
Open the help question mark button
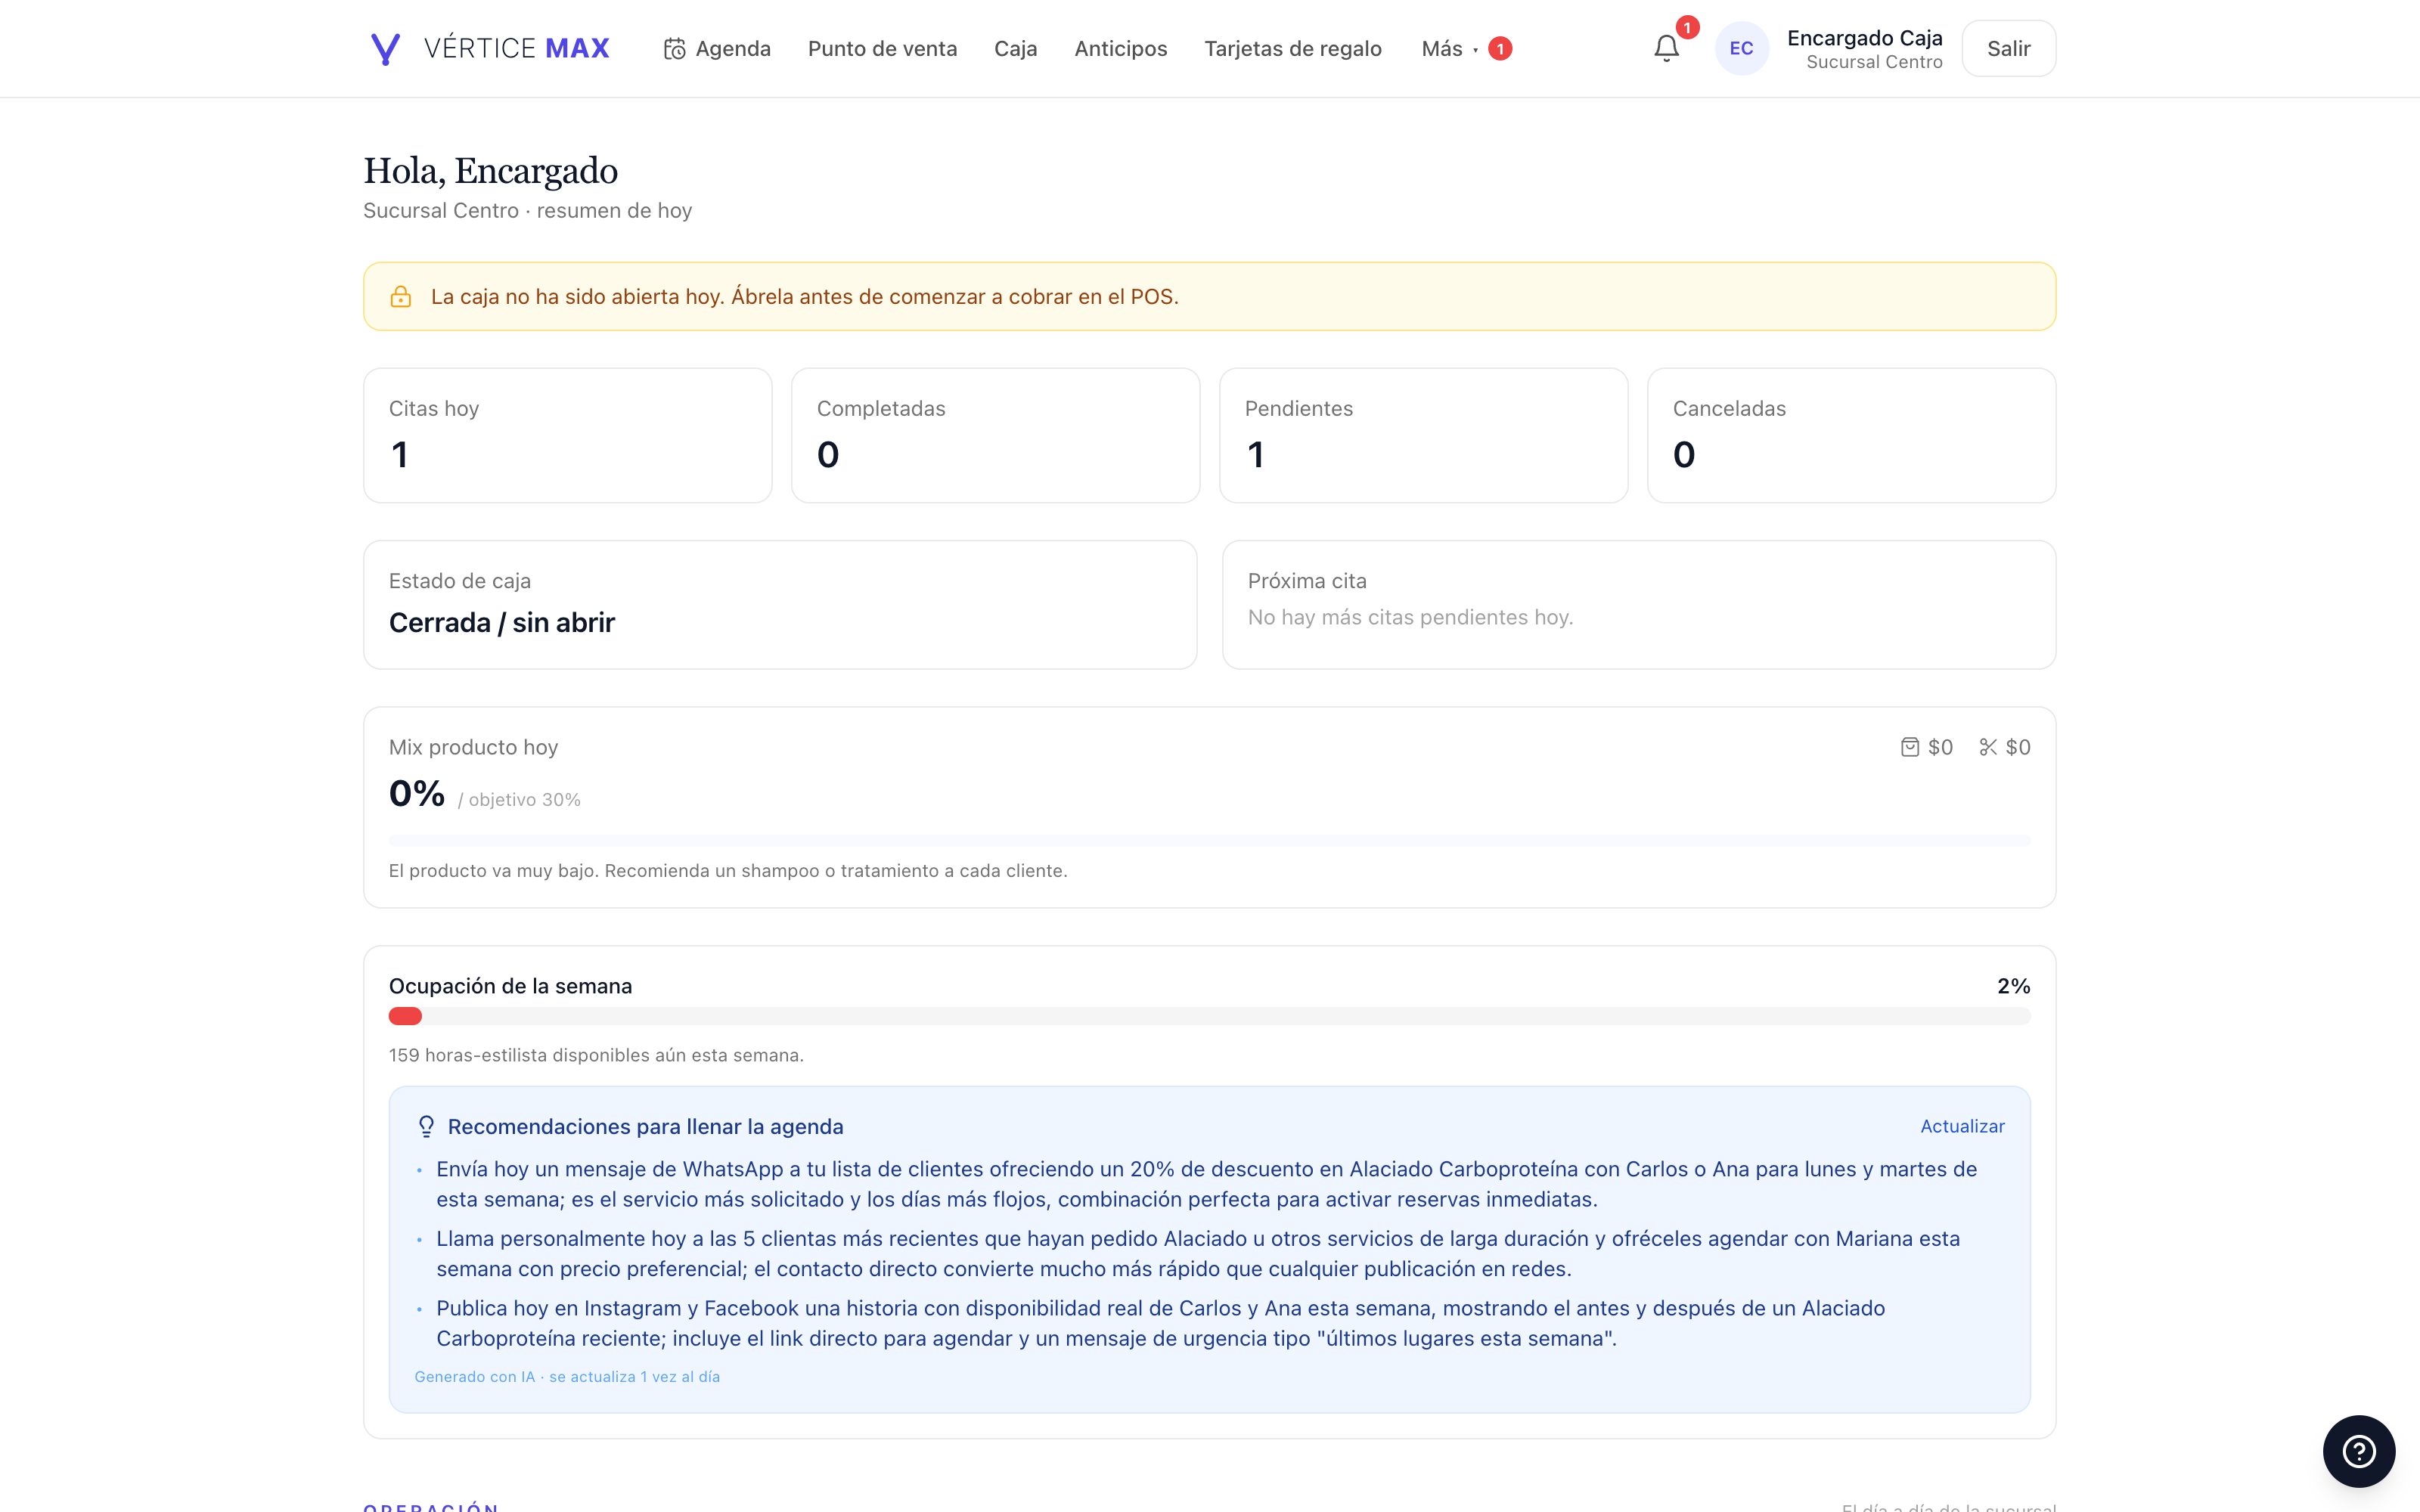(x=2359, y=1451)
